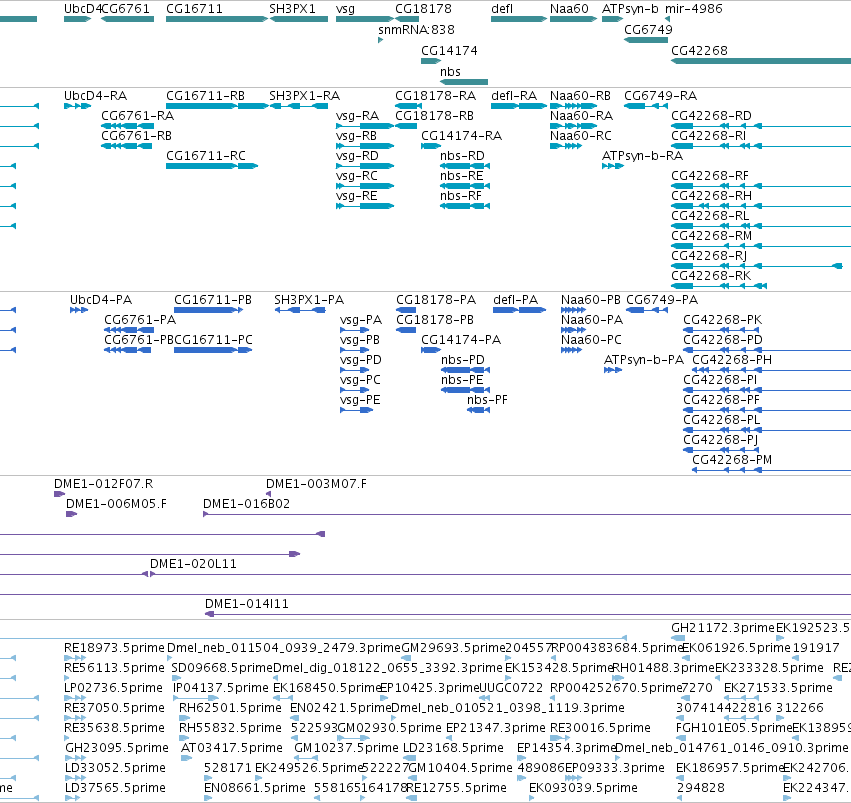
Task: Select the CG42268 gene label
Action: (700, 50)
